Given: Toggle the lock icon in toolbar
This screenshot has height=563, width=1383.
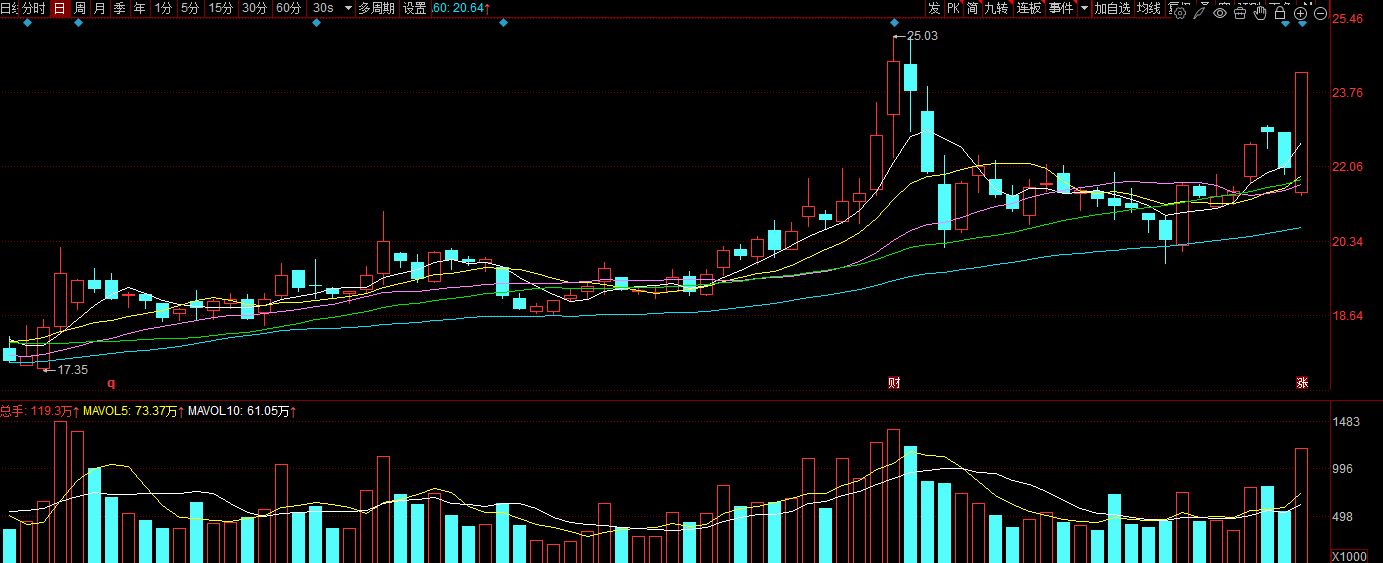Looking at the screenshot, I should (1280, 13).
